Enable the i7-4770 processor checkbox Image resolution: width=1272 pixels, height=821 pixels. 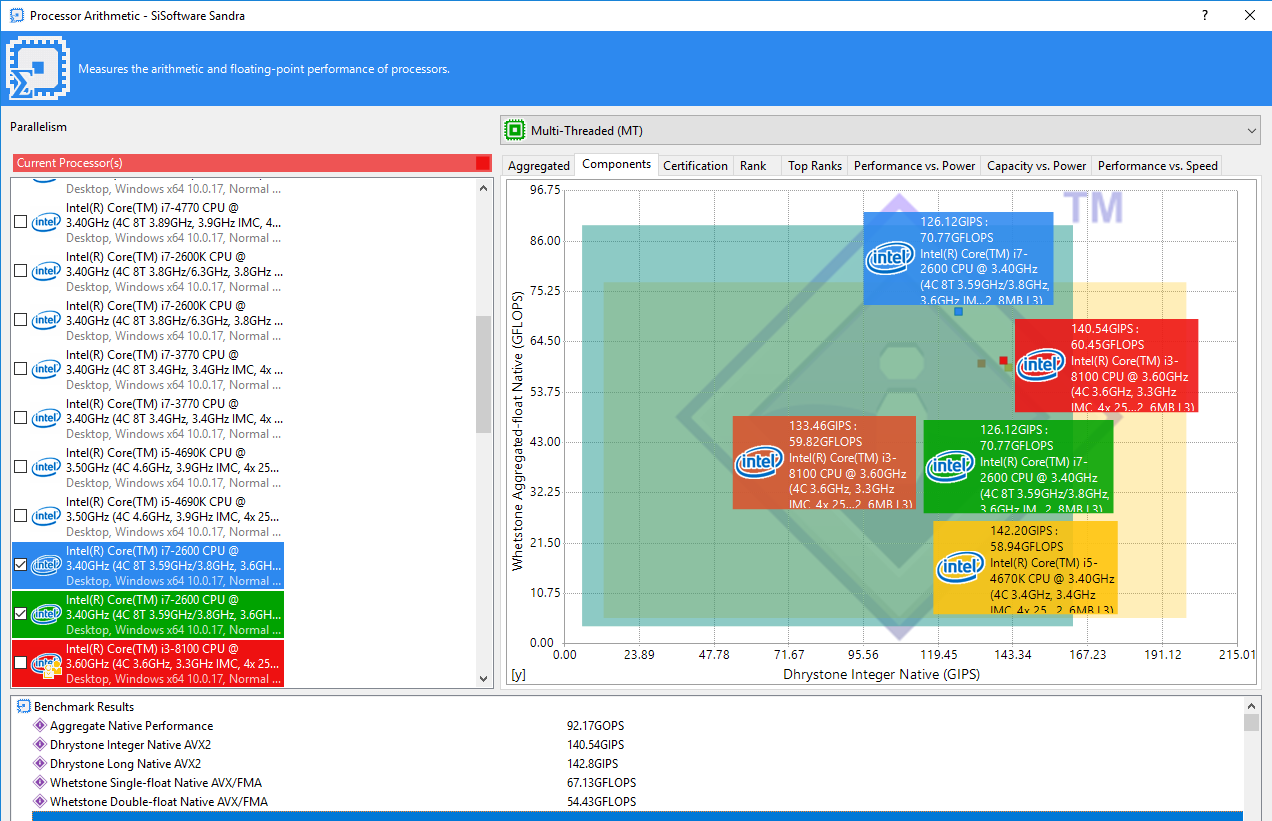(21, 222)
